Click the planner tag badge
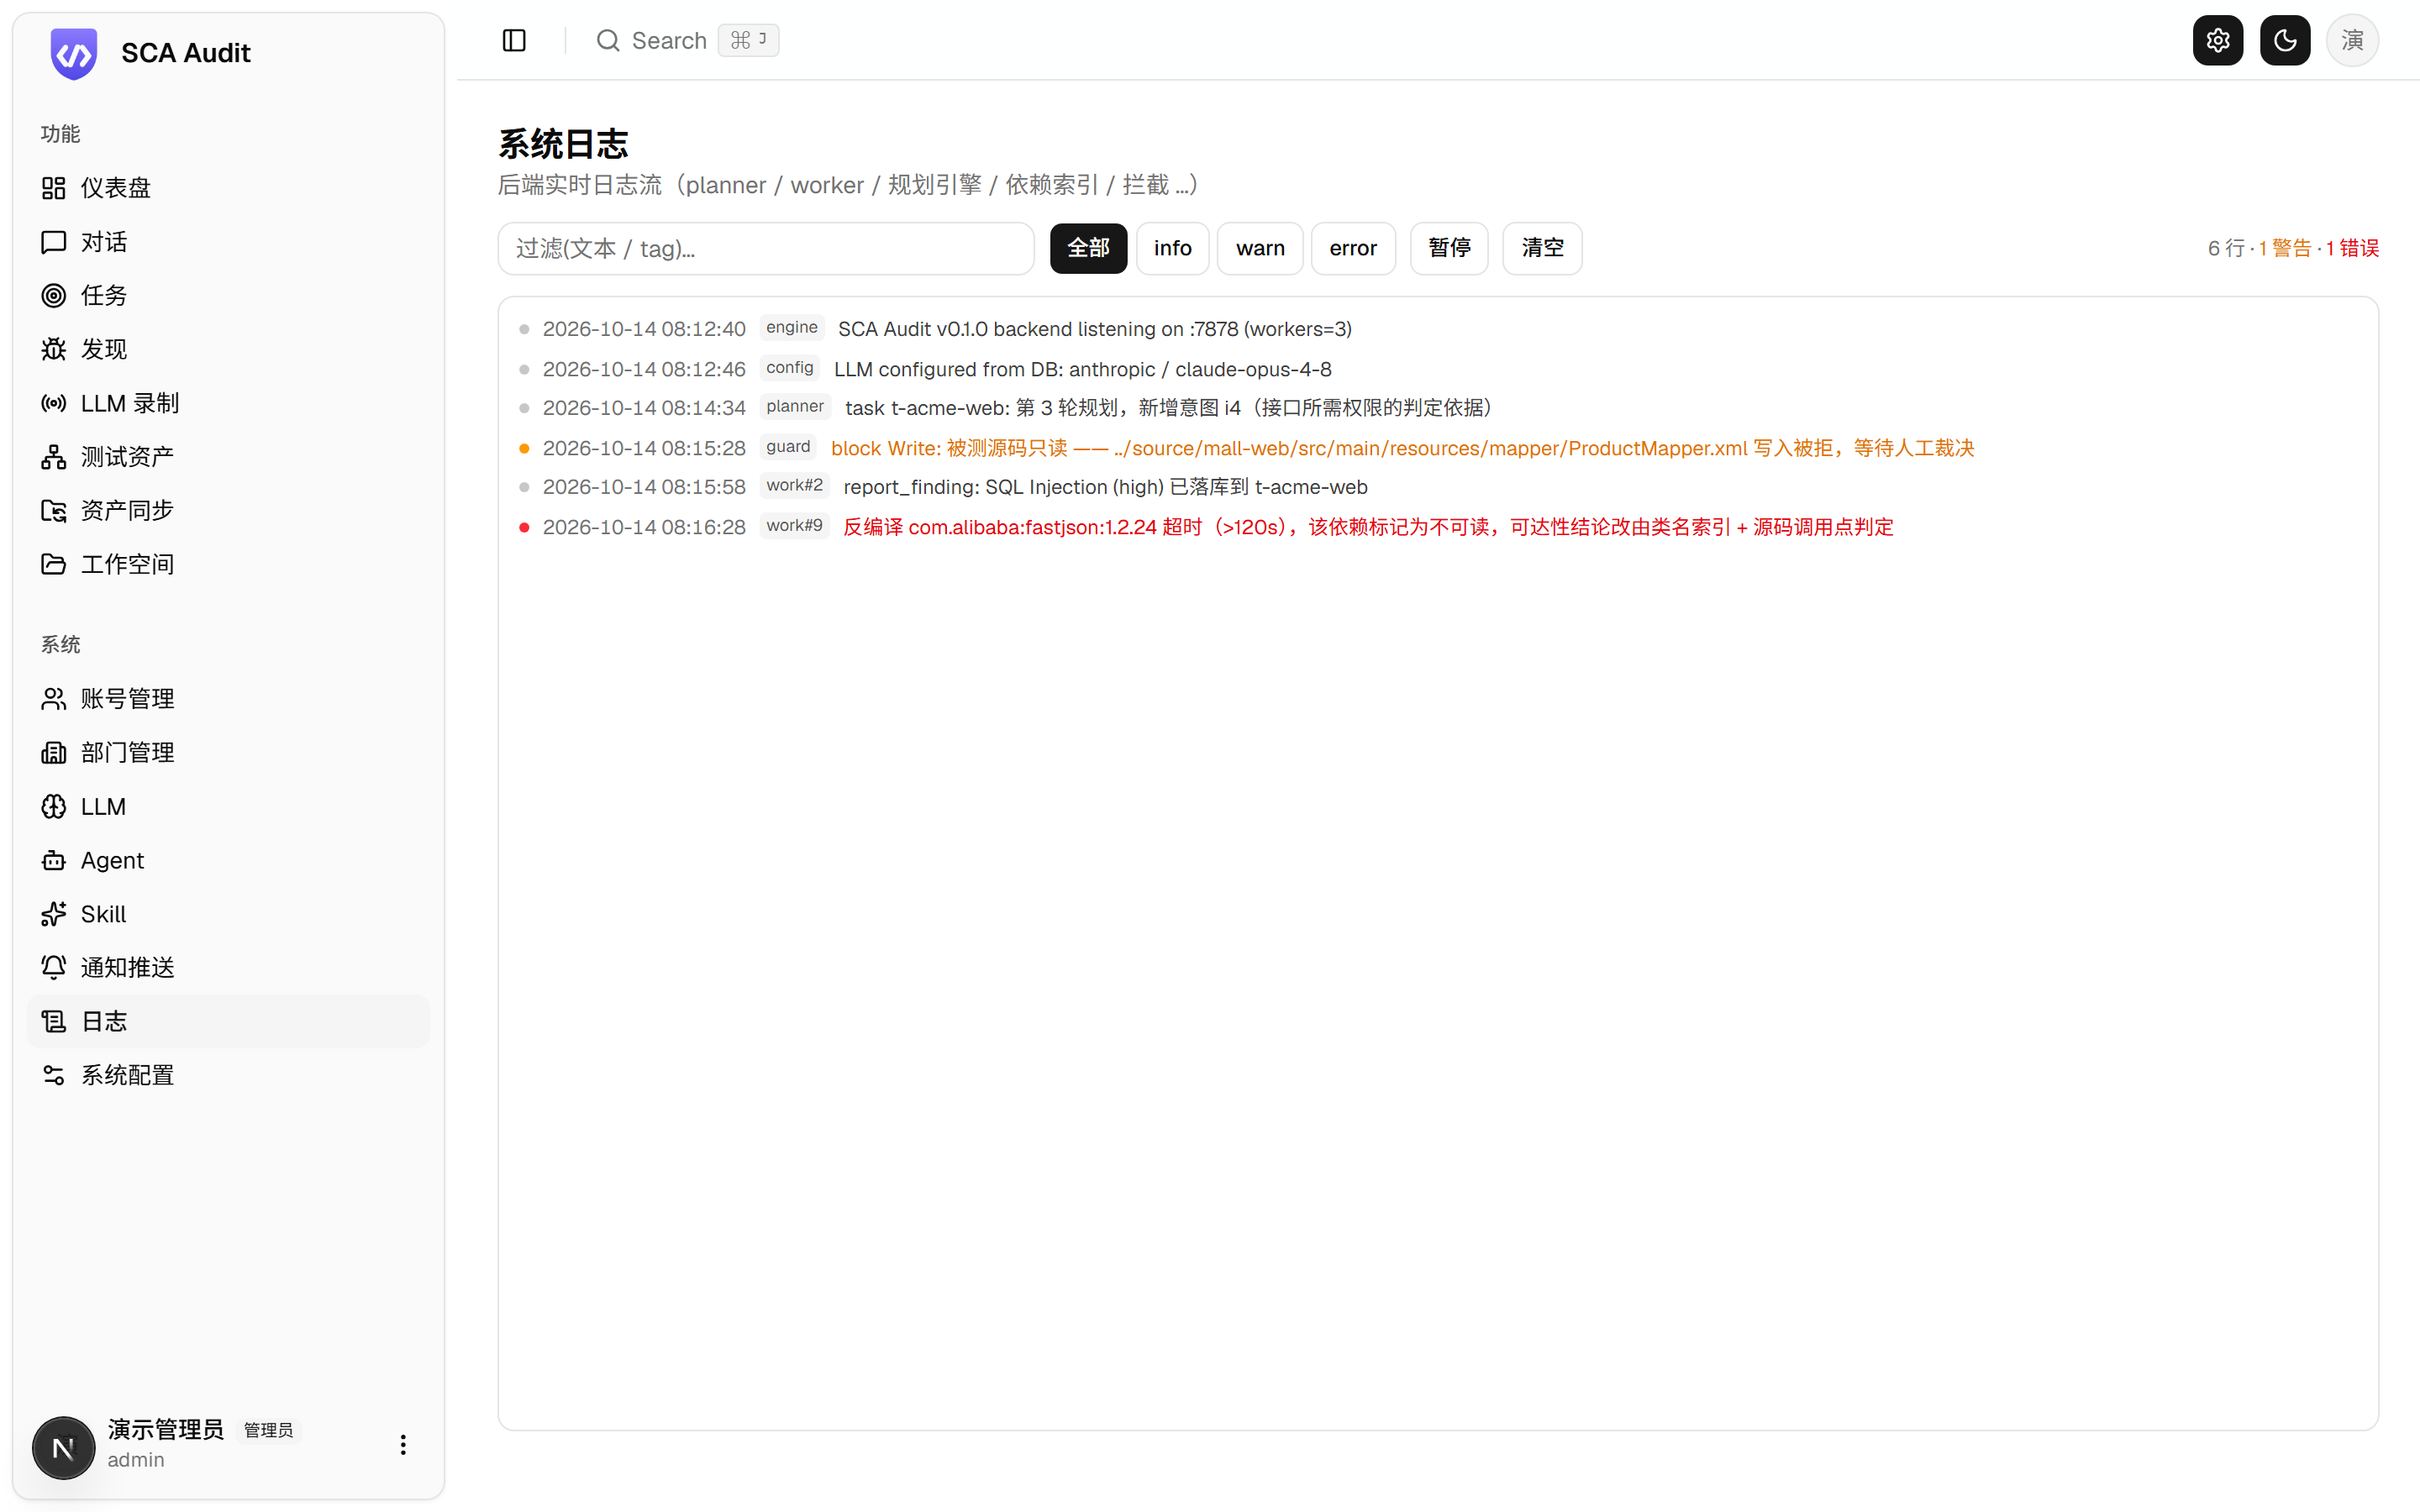 pos(795,407)
